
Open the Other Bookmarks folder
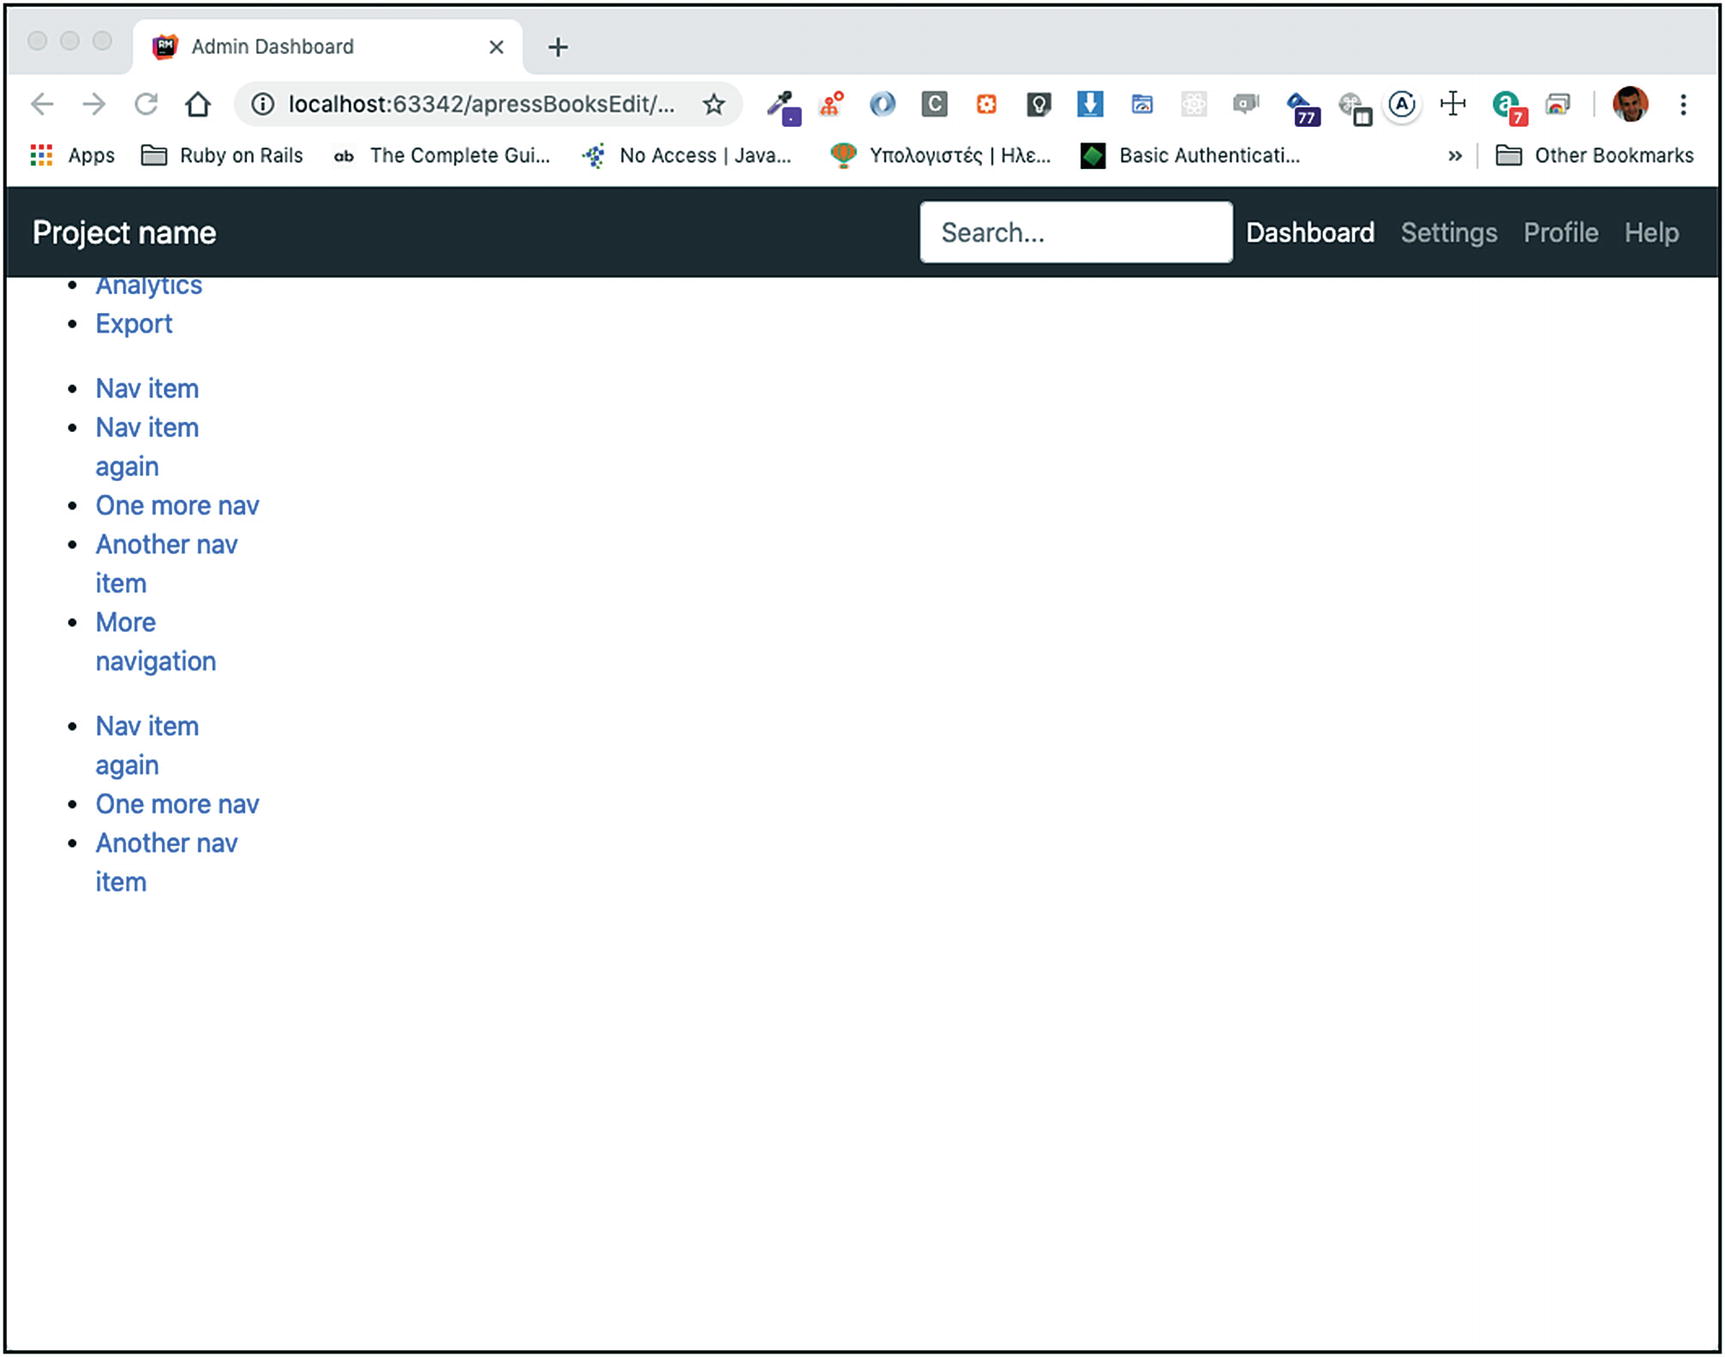point(1594,156)
